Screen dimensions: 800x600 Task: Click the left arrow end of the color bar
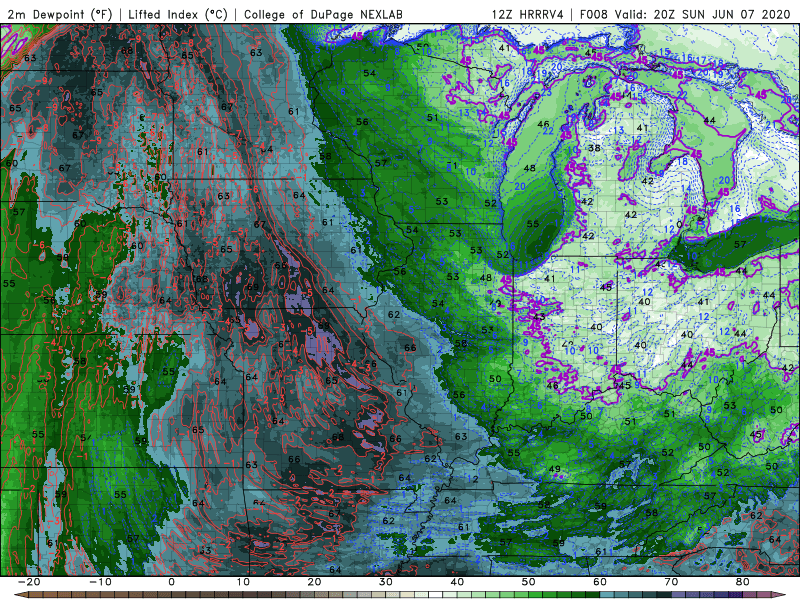[x=20, y=595]
